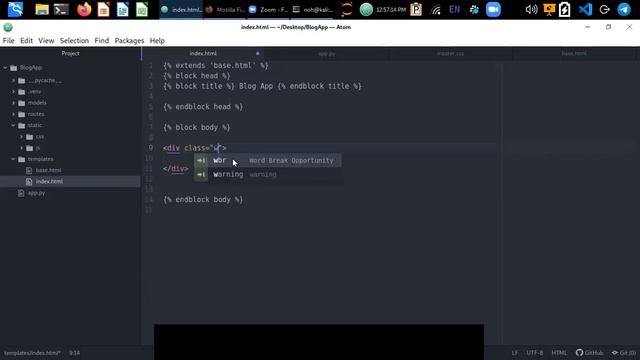Collapse the templates folder
640x360 pixels.
click(13, 159)
